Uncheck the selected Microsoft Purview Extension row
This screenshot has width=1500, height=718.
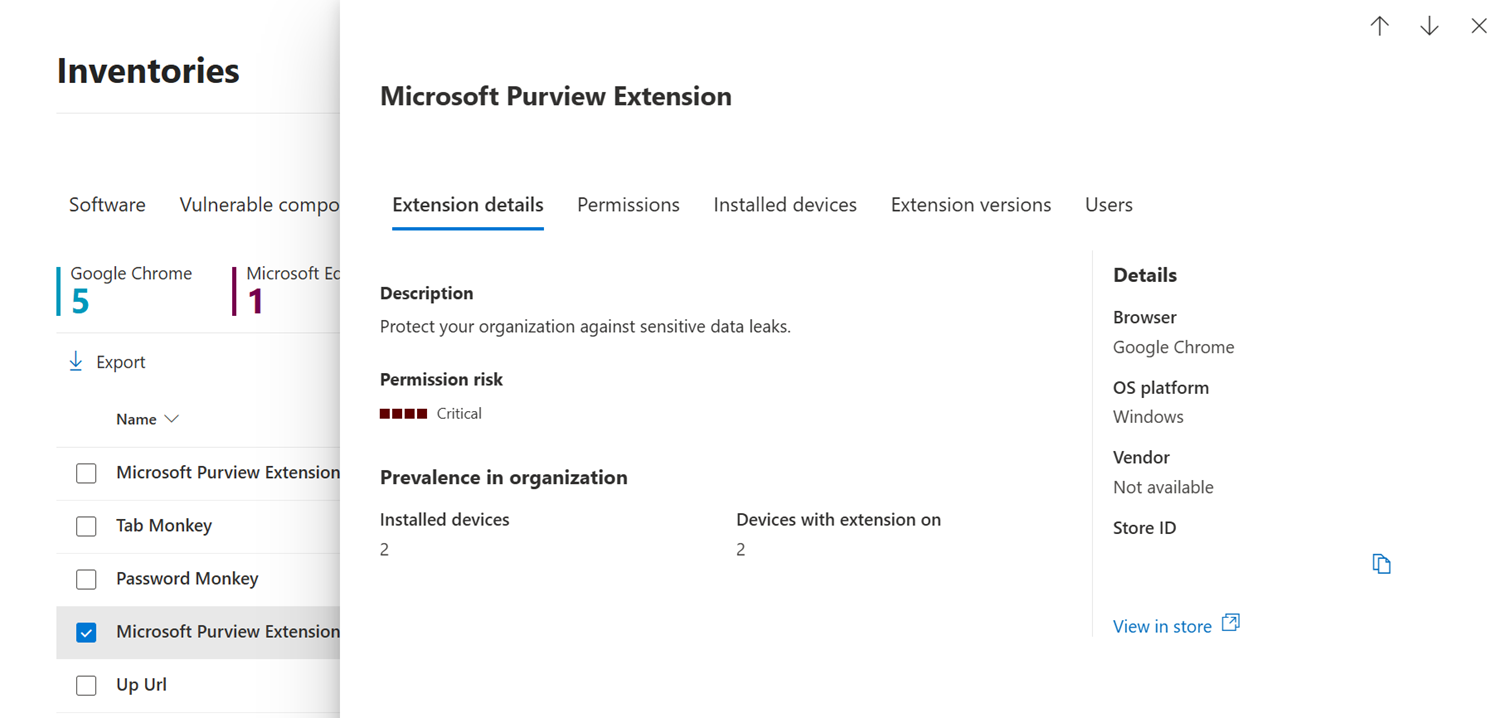tap(87, 632)
